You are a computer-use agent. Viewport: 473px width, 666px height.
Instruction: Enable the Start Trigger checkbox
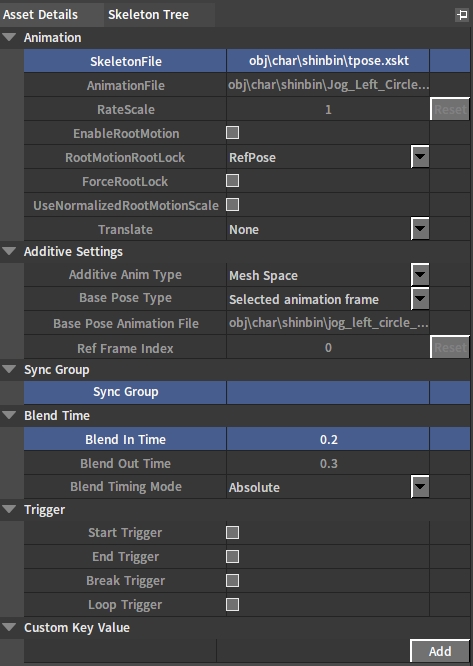[232, 533]
